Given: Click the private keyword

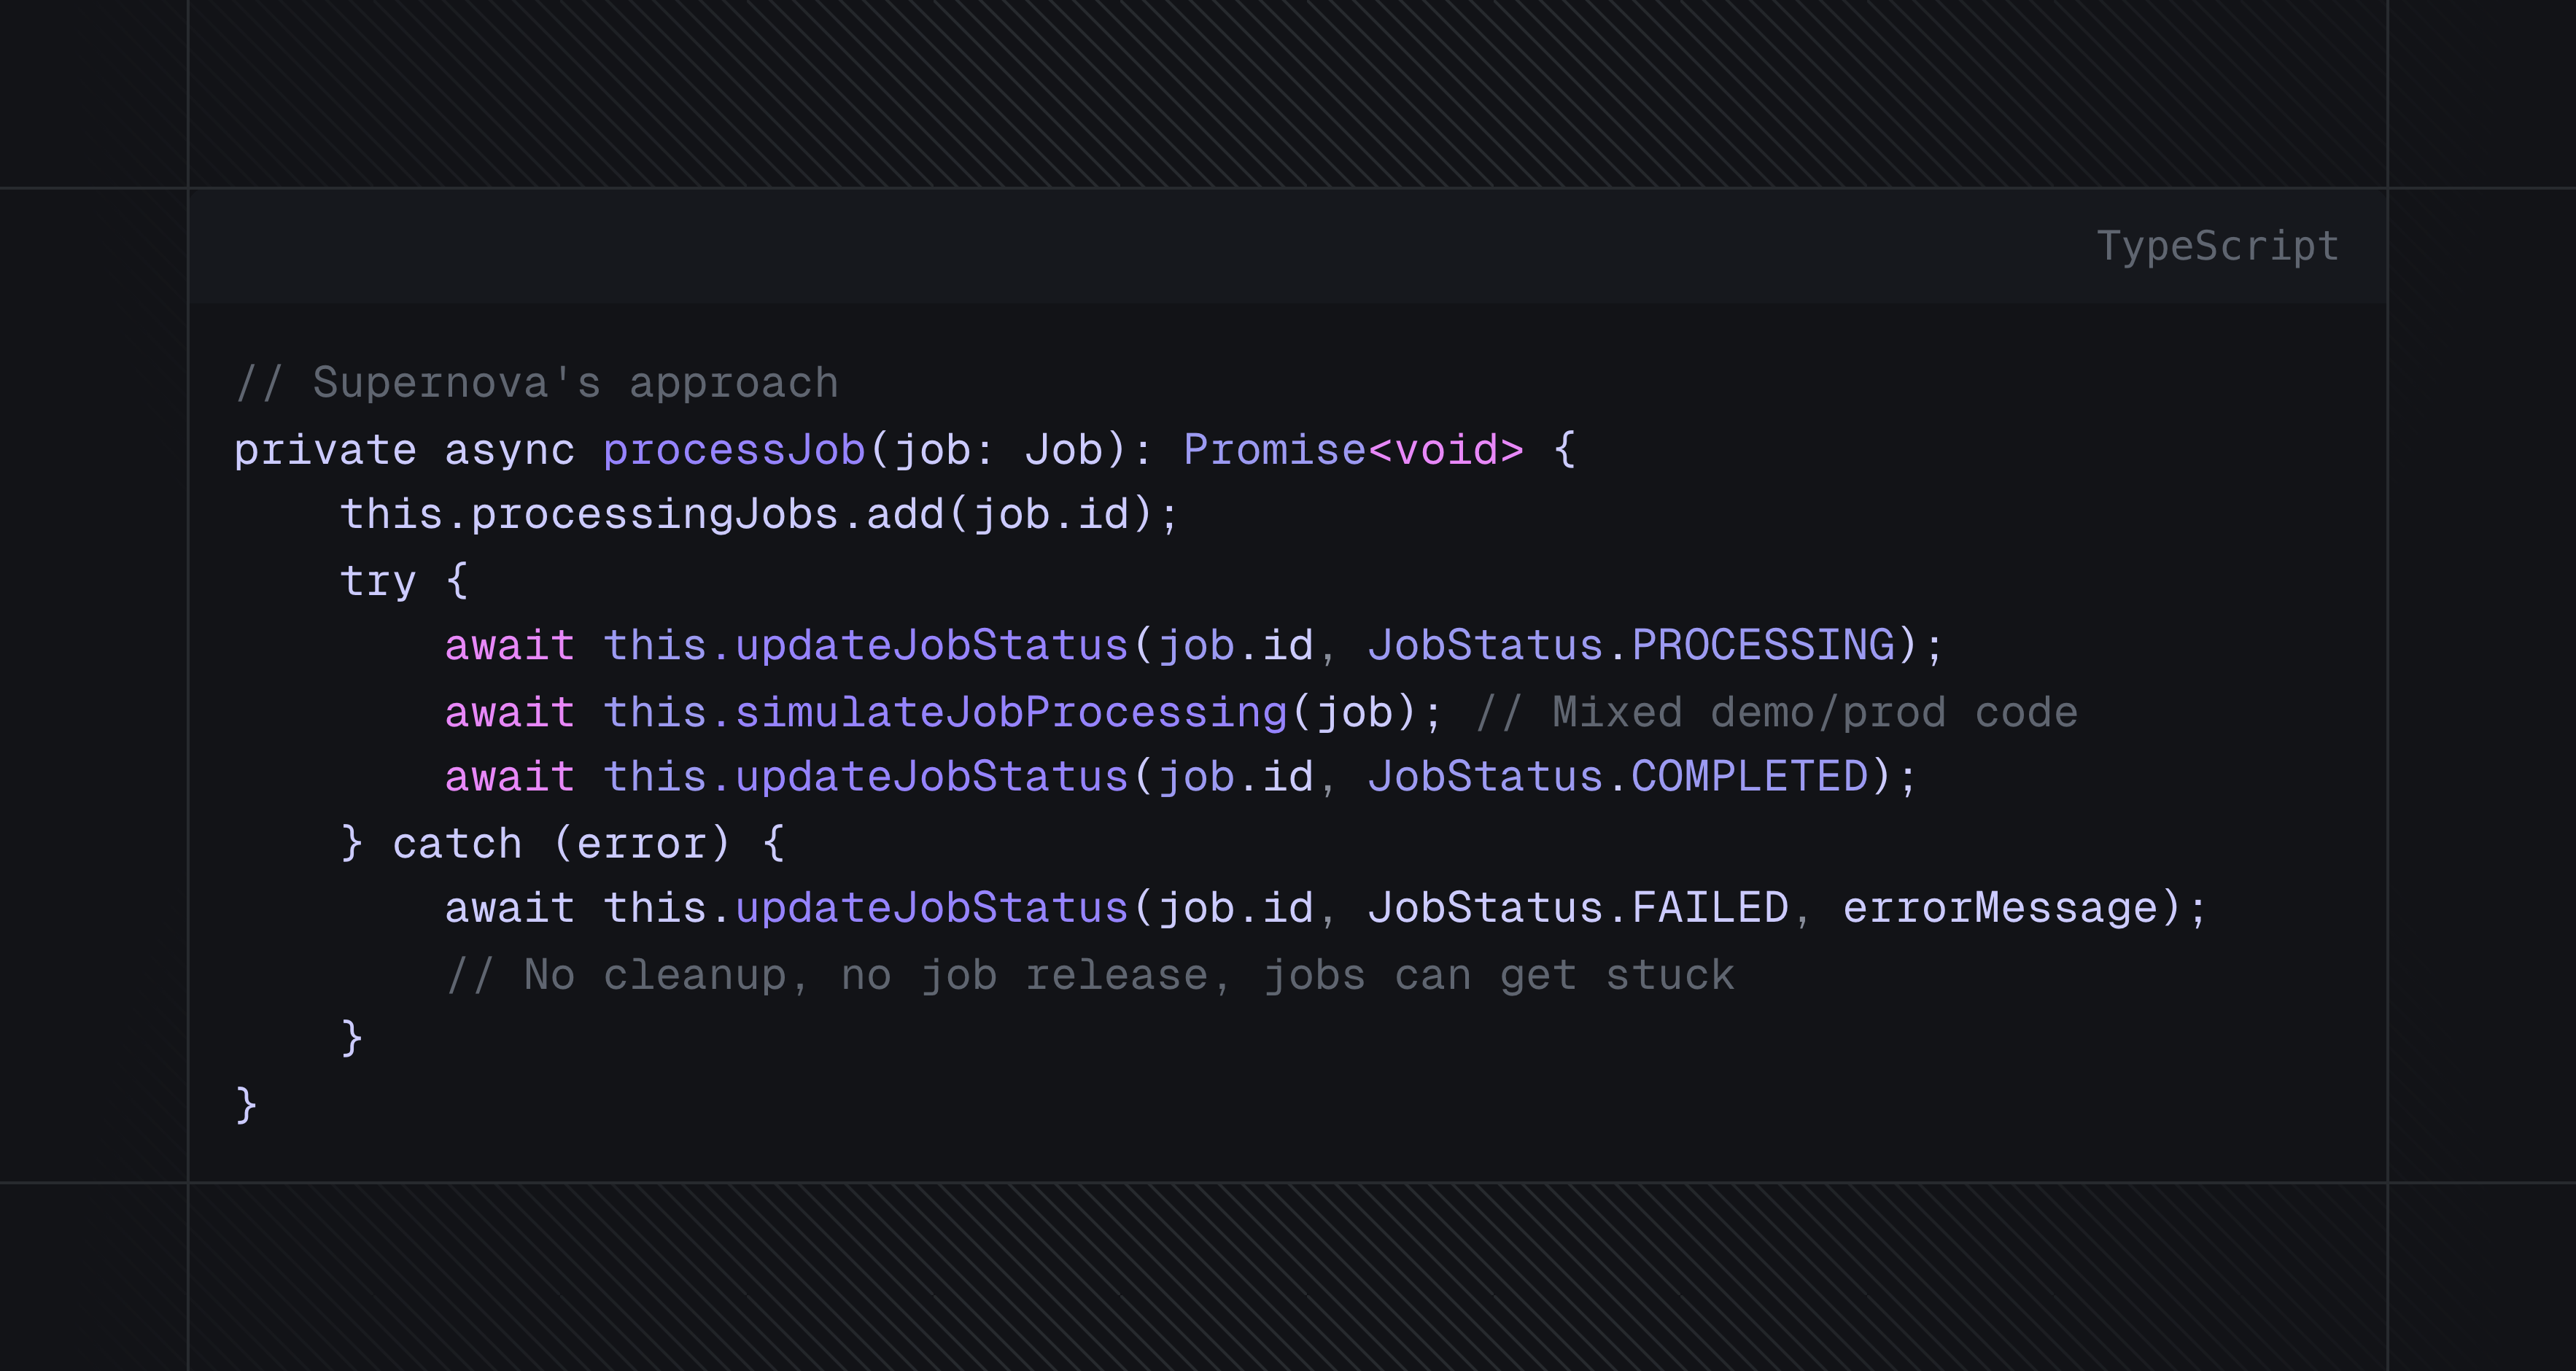Looking at the screenshot, I should [325, 450].
